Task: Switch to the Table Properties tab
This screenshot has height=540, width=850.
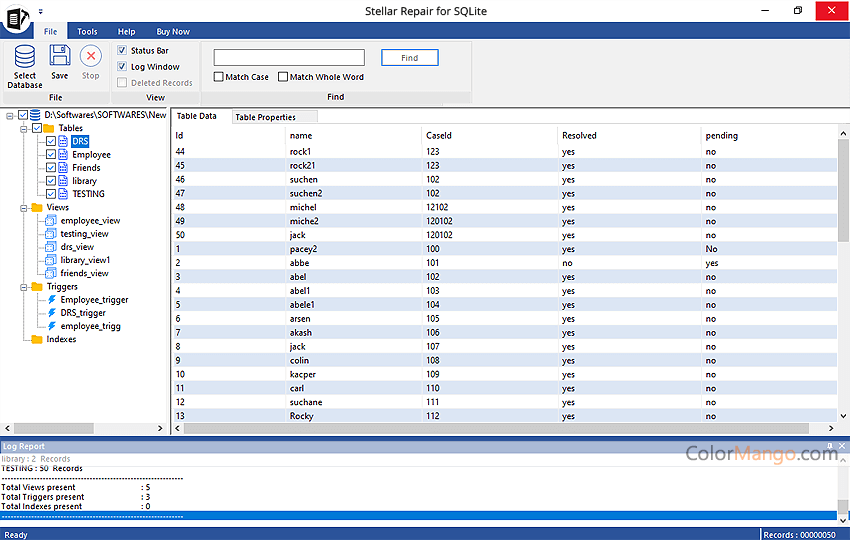Action: pos(265,117)
